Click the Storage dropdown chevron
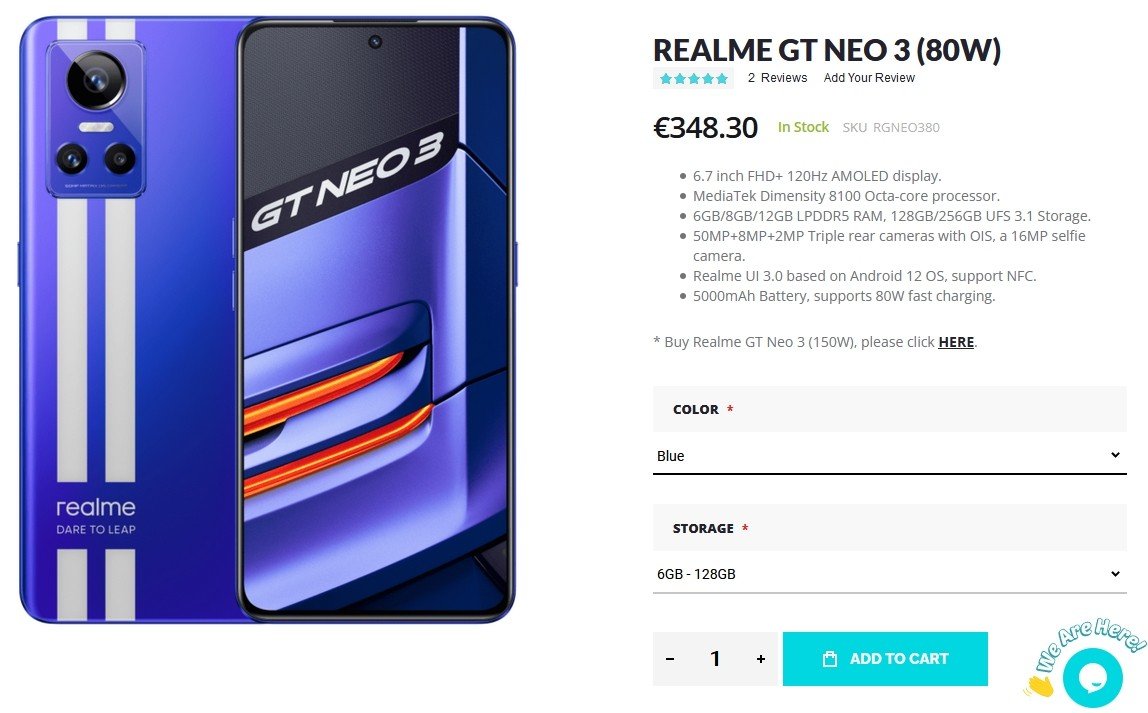 pyautogui.click(x=1115, y=574)
